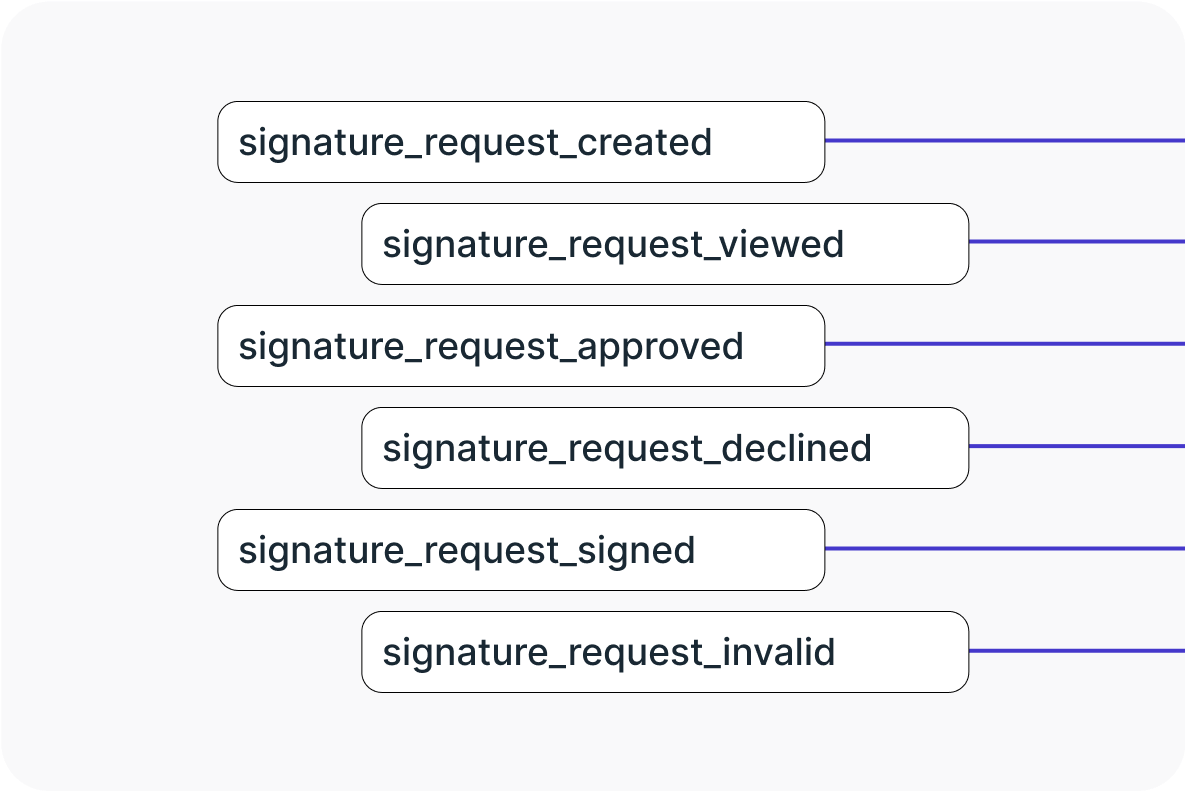Viewport: 1185px width, 791px height.
Task: Click the word "approved" in its event label
Action: click(x=662, y=346)
